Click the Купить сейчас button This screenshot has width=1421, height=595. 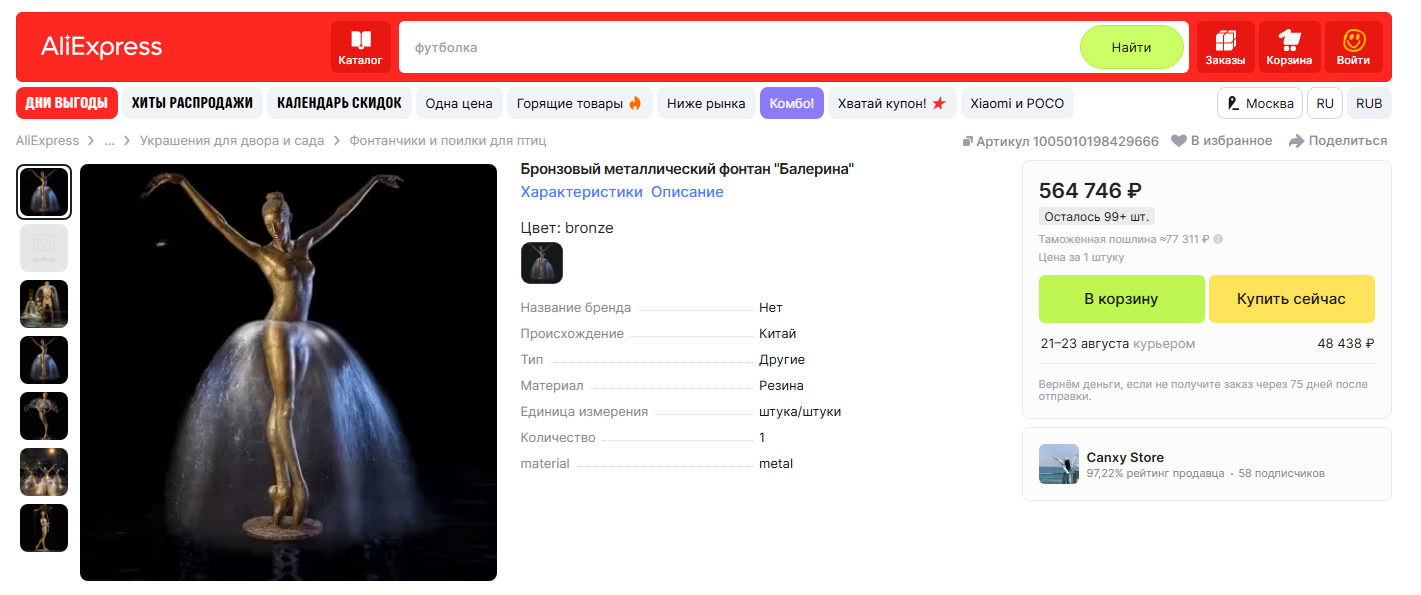(x=1291, y=299)
